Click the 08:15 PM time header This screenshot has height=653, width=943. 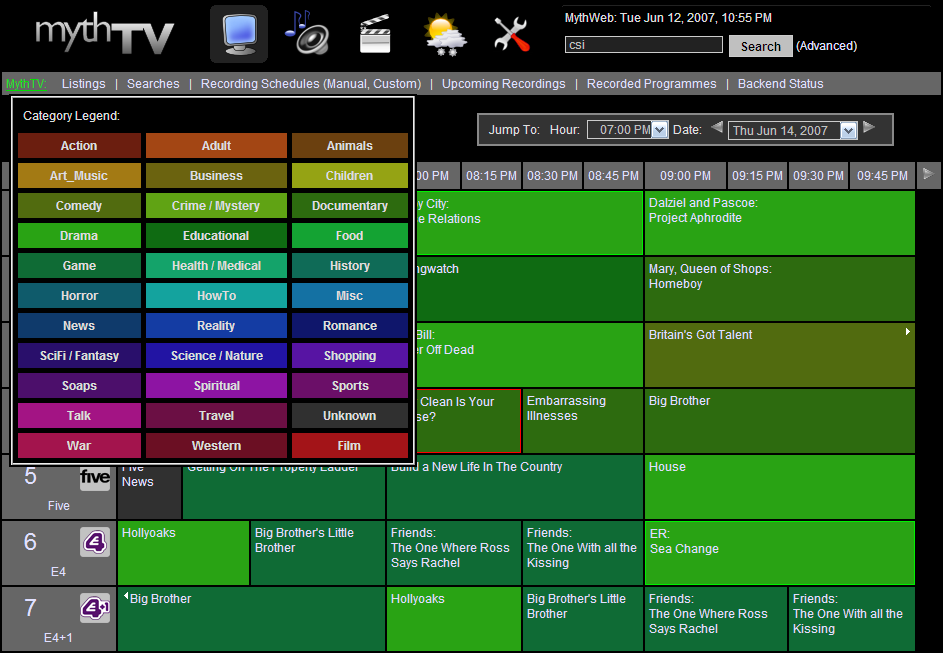(x=491, y=176)
